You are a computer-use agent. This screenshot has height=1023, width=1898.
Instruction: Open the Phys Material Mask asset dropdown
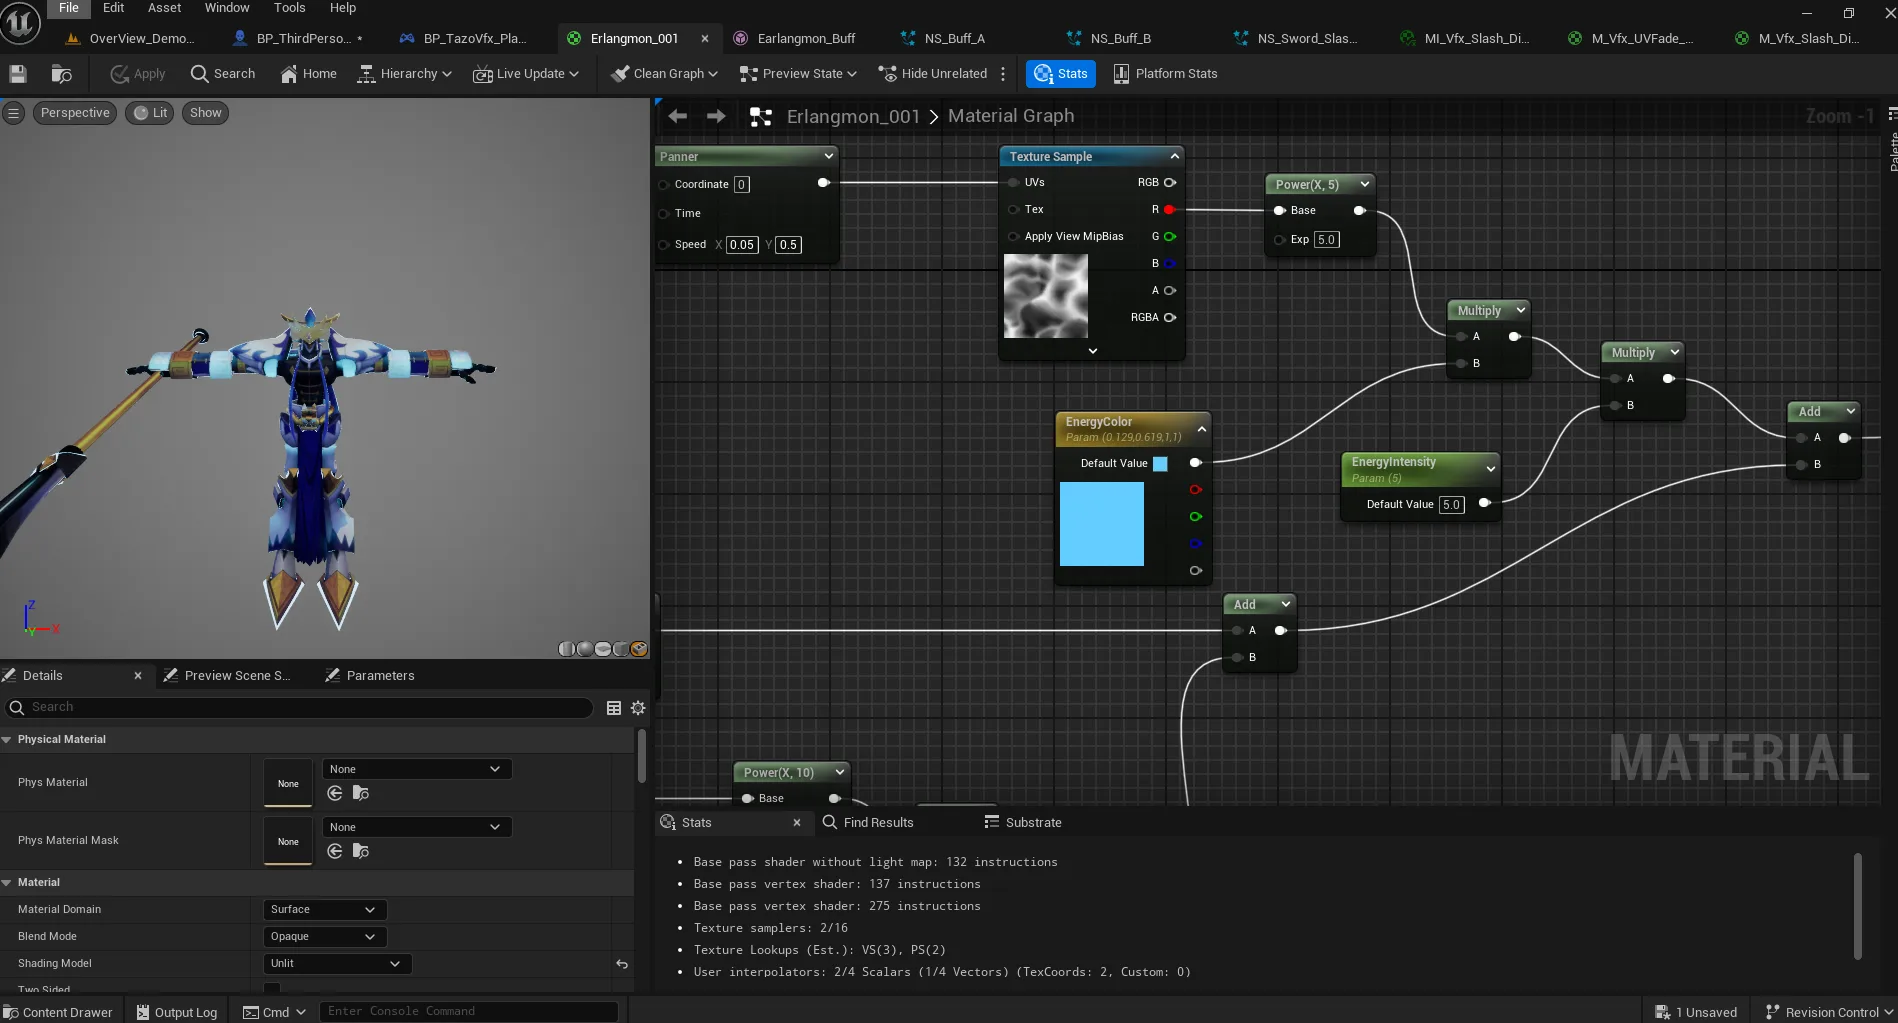click(x=416, y=827)
